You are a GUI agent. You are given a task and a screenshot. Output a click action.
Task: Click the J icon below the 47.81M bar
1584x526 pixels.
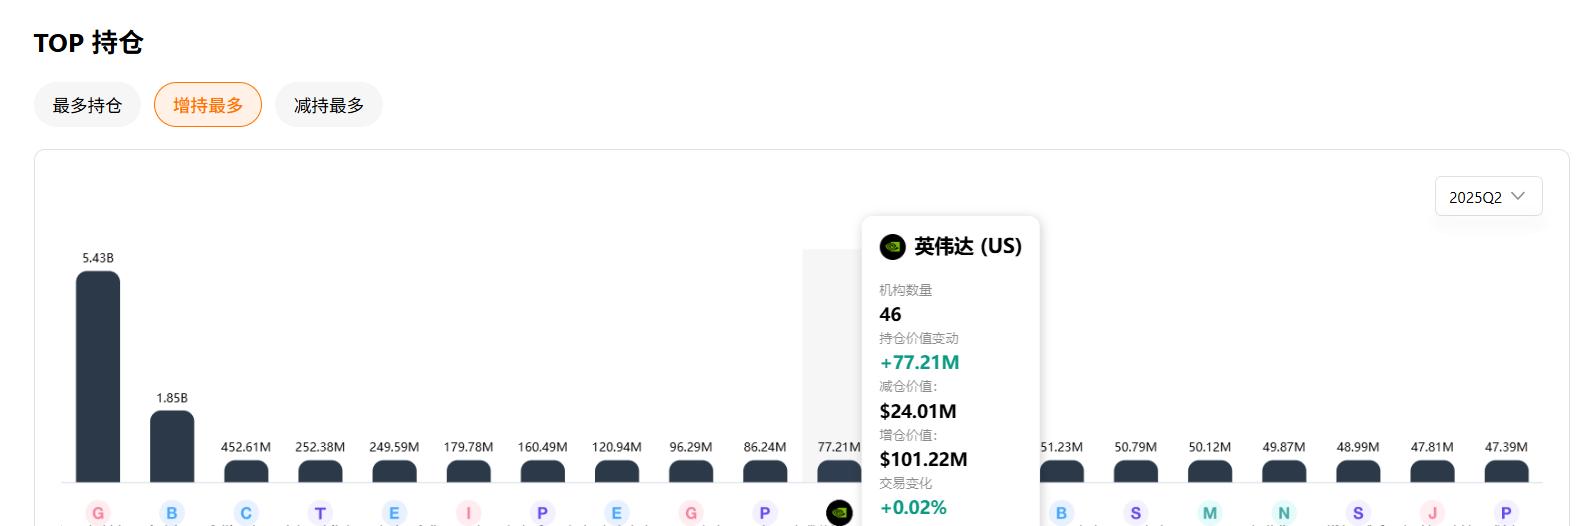pos(1432,513)
